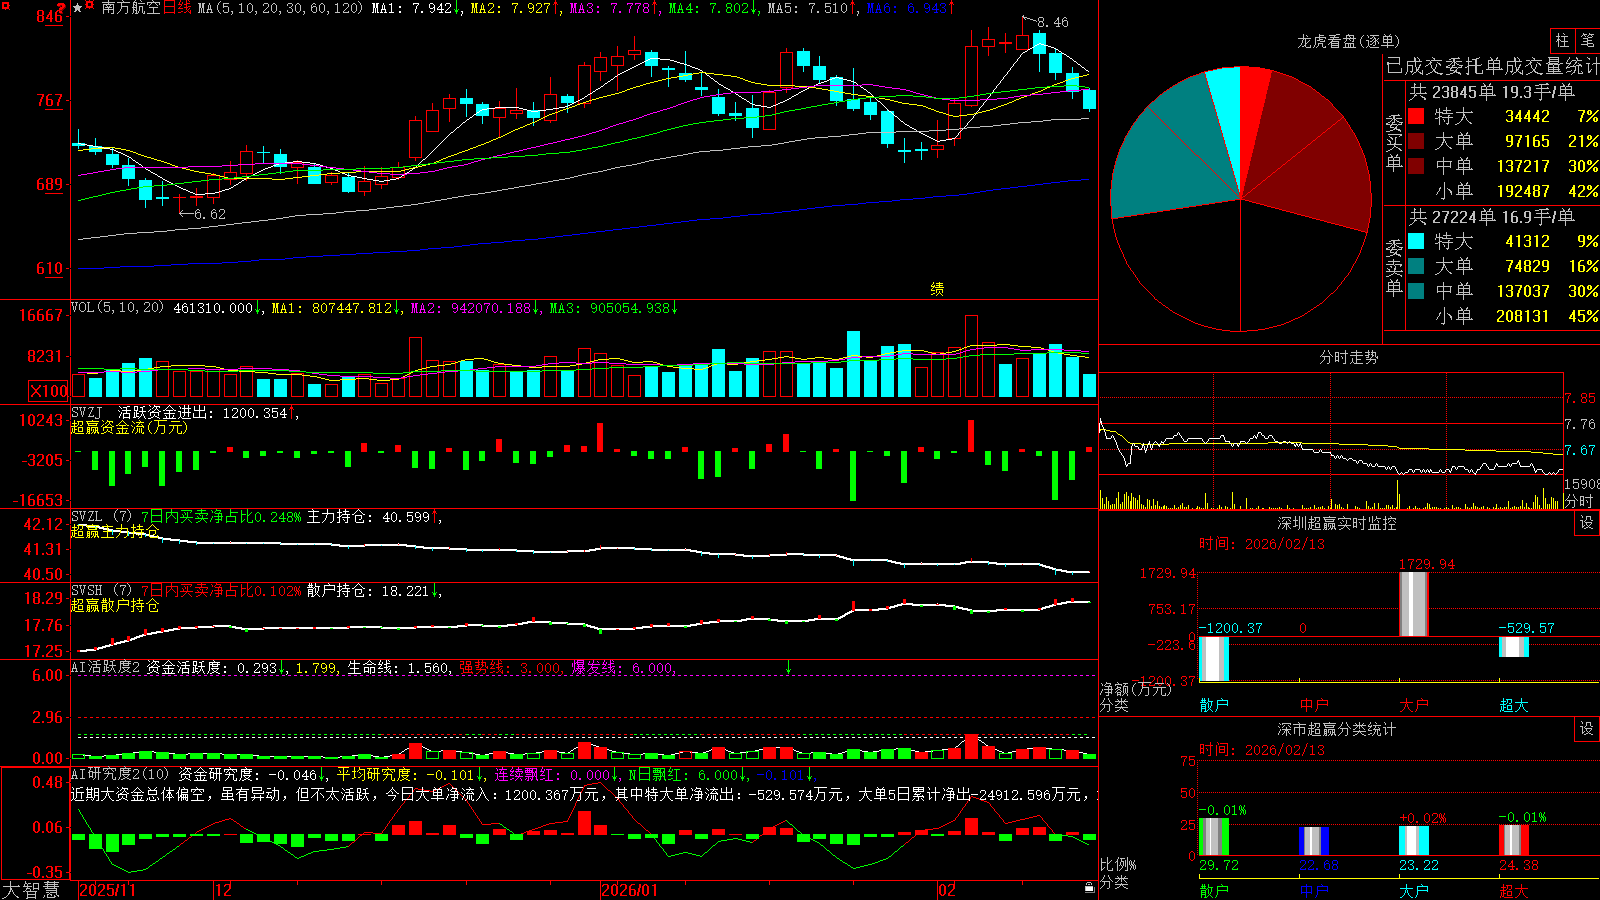
Task: Click the cyan 大户 23.22 bar in 分类统计
Action: pyautogui.click(x=1413, y=840)
